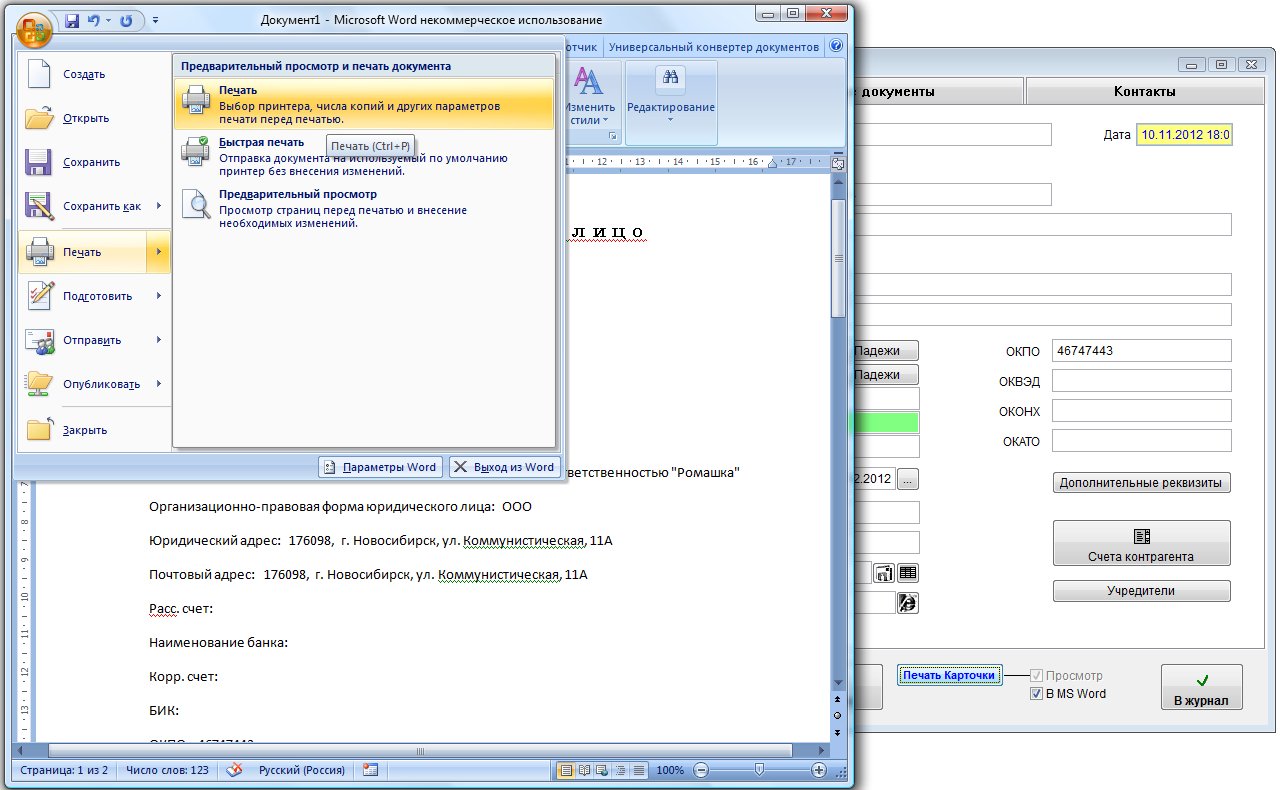Click the В журнал button with checkmark
The image size is (1280, 790).
click(x=1202, y=687)
